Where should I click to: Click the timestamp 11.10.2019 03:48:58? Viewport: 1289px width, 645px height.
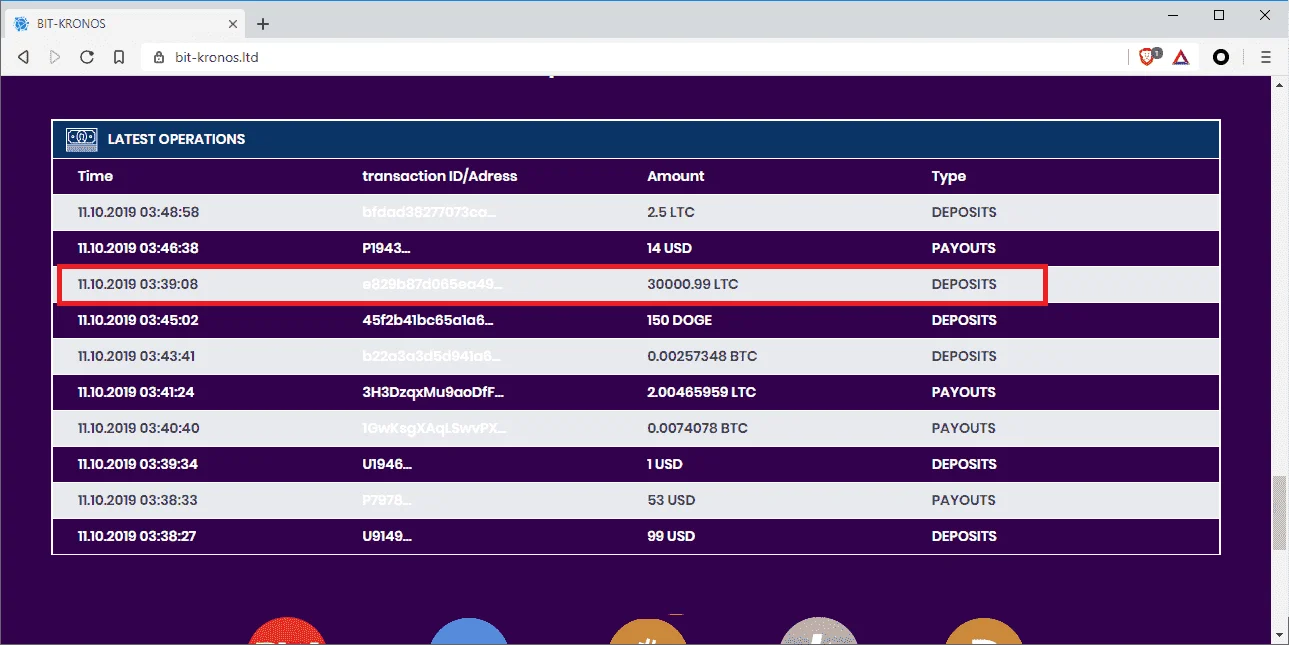click(x=138, y=212)
